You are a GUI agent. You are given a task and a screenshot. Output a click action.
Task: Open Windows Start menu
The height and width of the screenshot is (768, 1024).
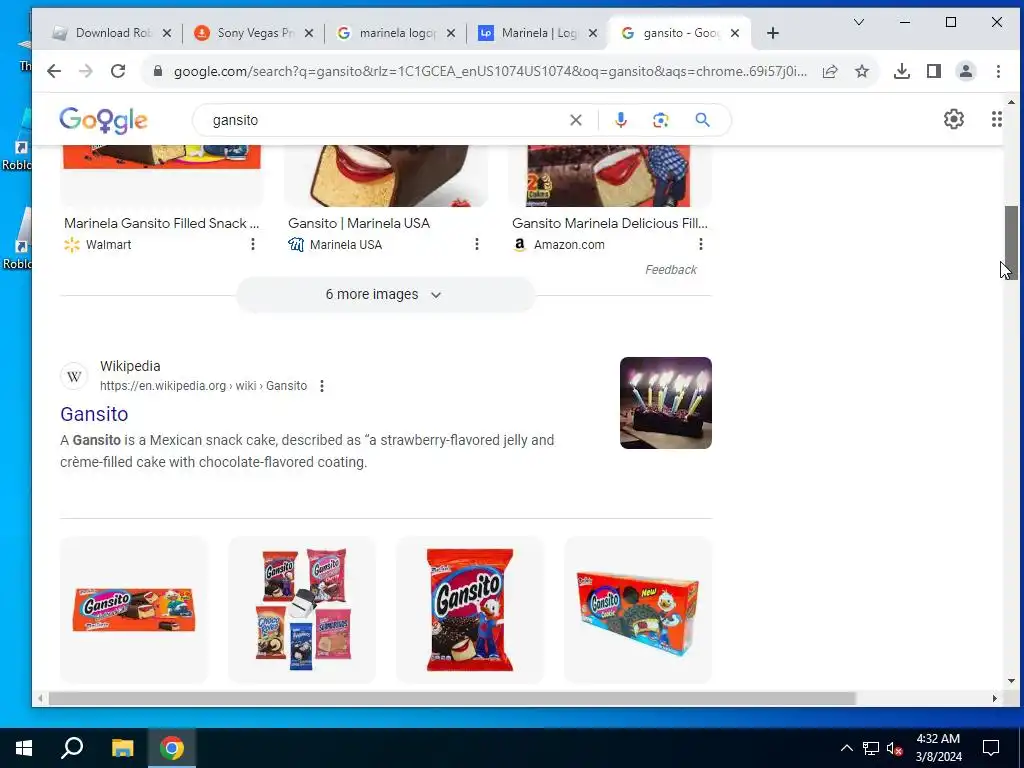click(24, 748)
